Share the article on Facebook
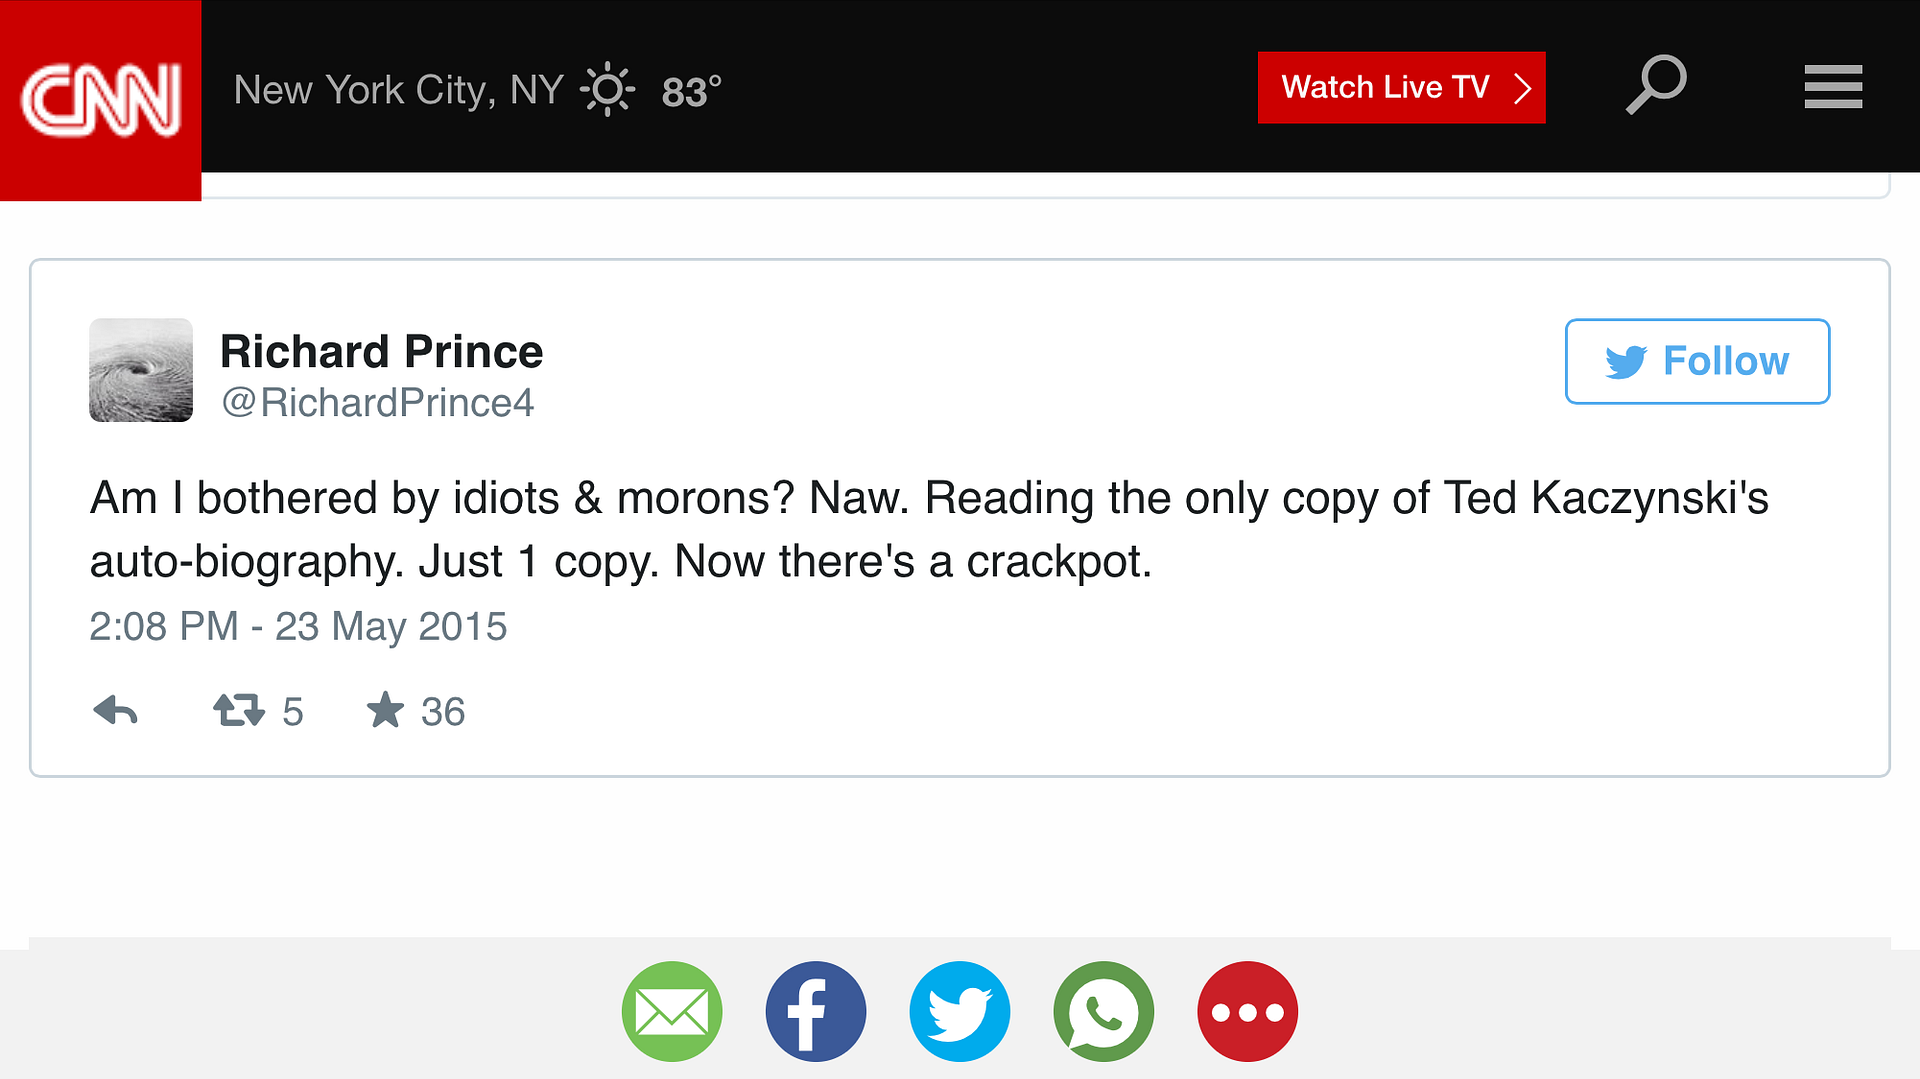This screenshot has width=1920, height=1079. tap(816, 1011)
